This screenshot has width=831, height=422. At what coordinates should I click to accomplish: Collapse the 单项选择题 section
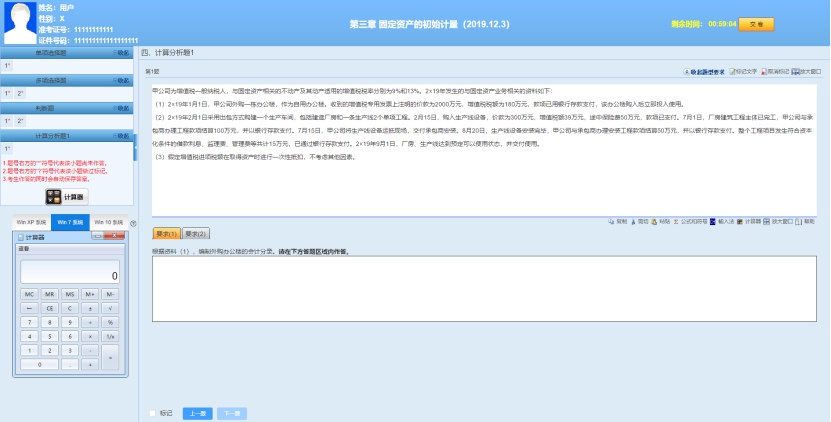[x=120, y=52]
